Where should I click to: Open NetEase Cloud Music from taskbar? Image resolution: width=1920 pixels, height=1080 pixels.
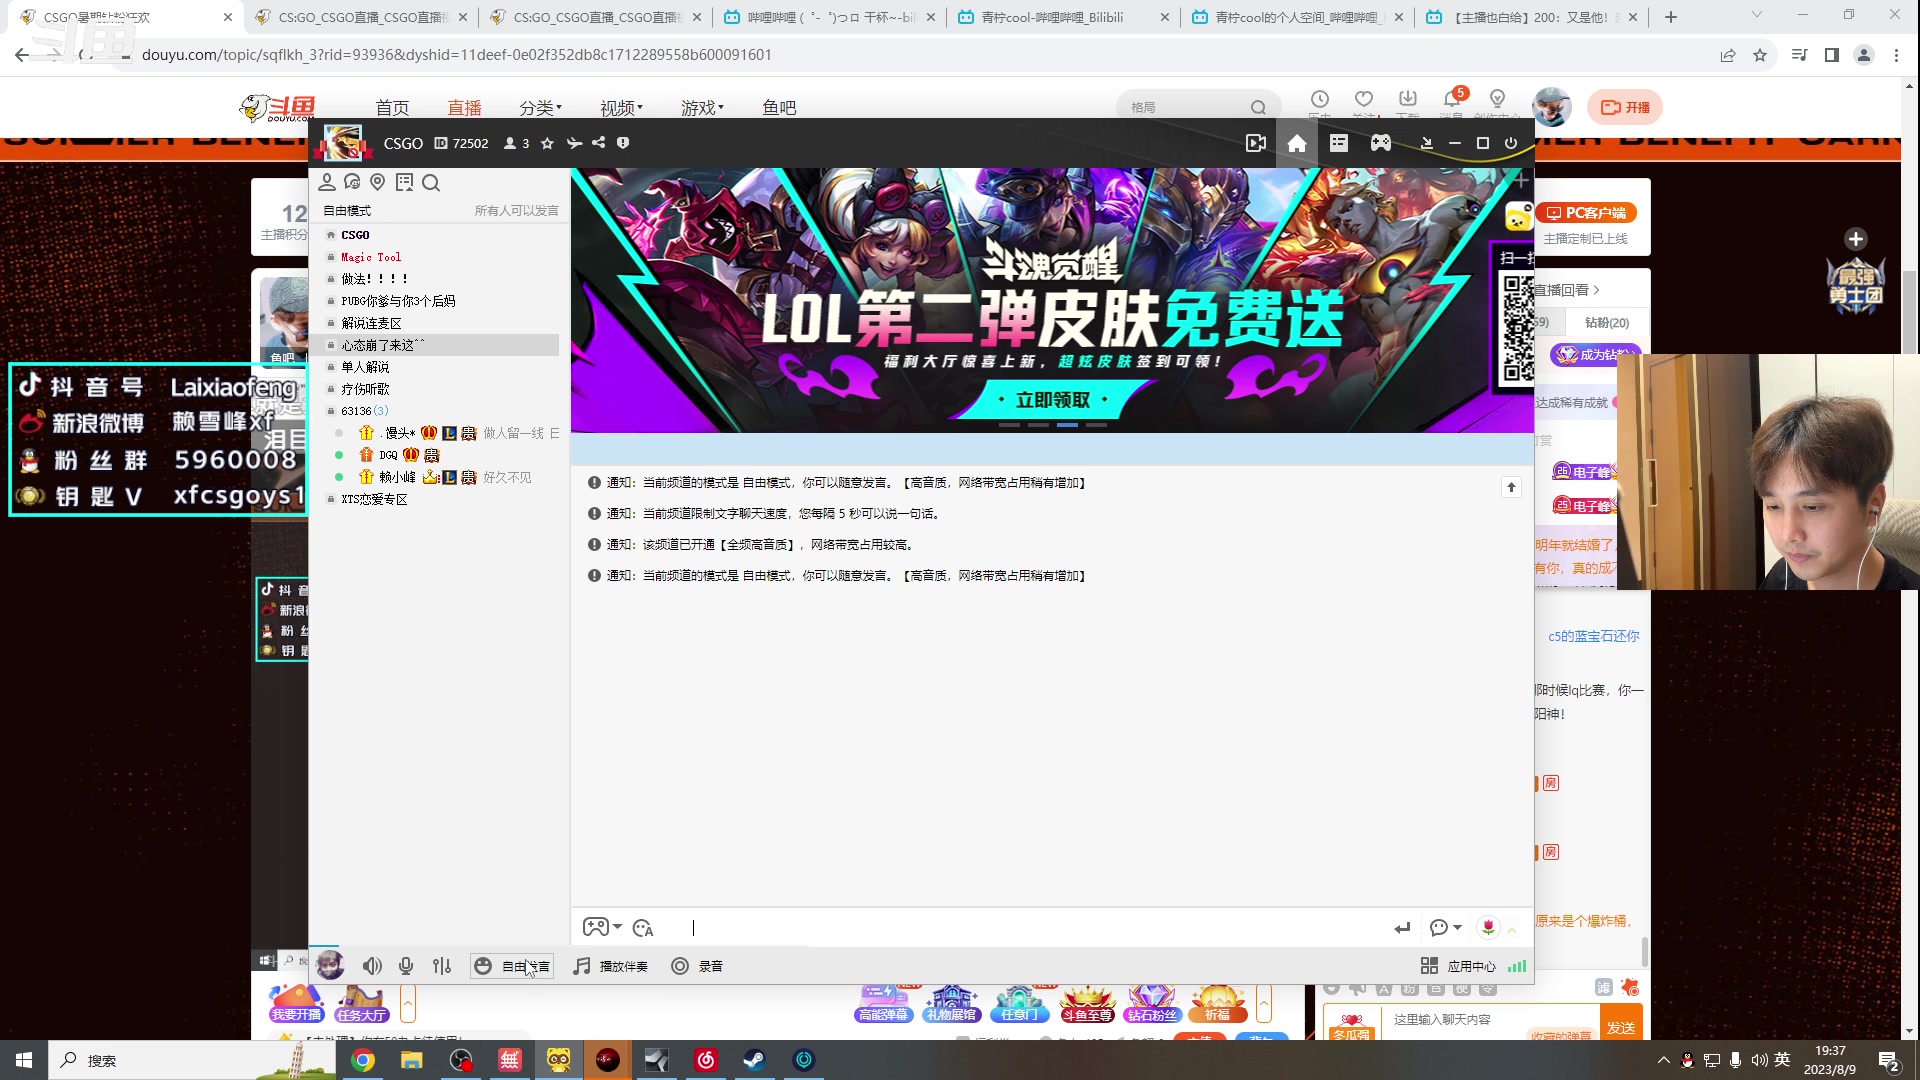tap(705, 1060)
